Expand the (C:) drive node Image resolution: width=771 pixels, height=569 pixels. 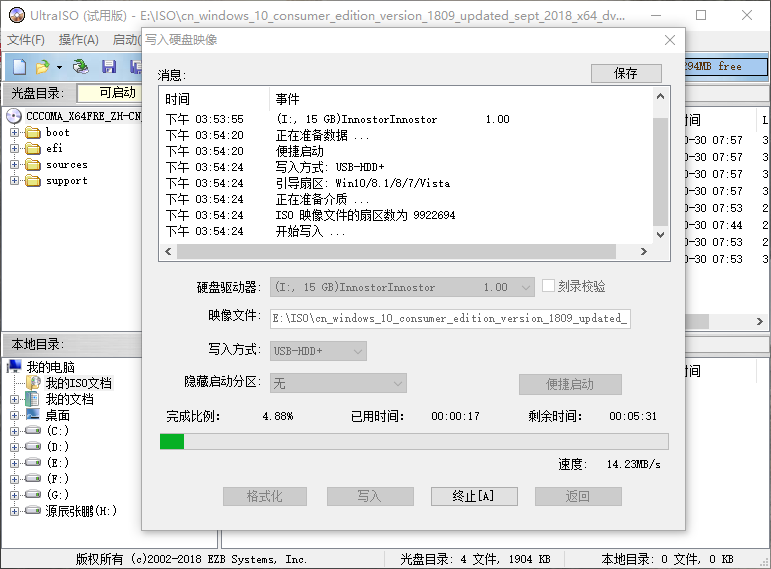pyautogui.click(x=14, y=431)
